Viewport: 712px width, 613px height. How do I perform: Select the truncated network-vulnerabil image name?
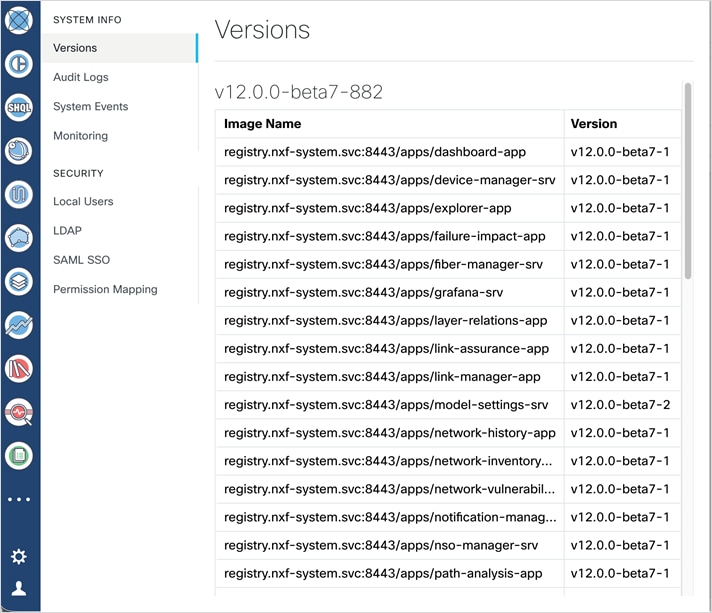pos(390,489)
